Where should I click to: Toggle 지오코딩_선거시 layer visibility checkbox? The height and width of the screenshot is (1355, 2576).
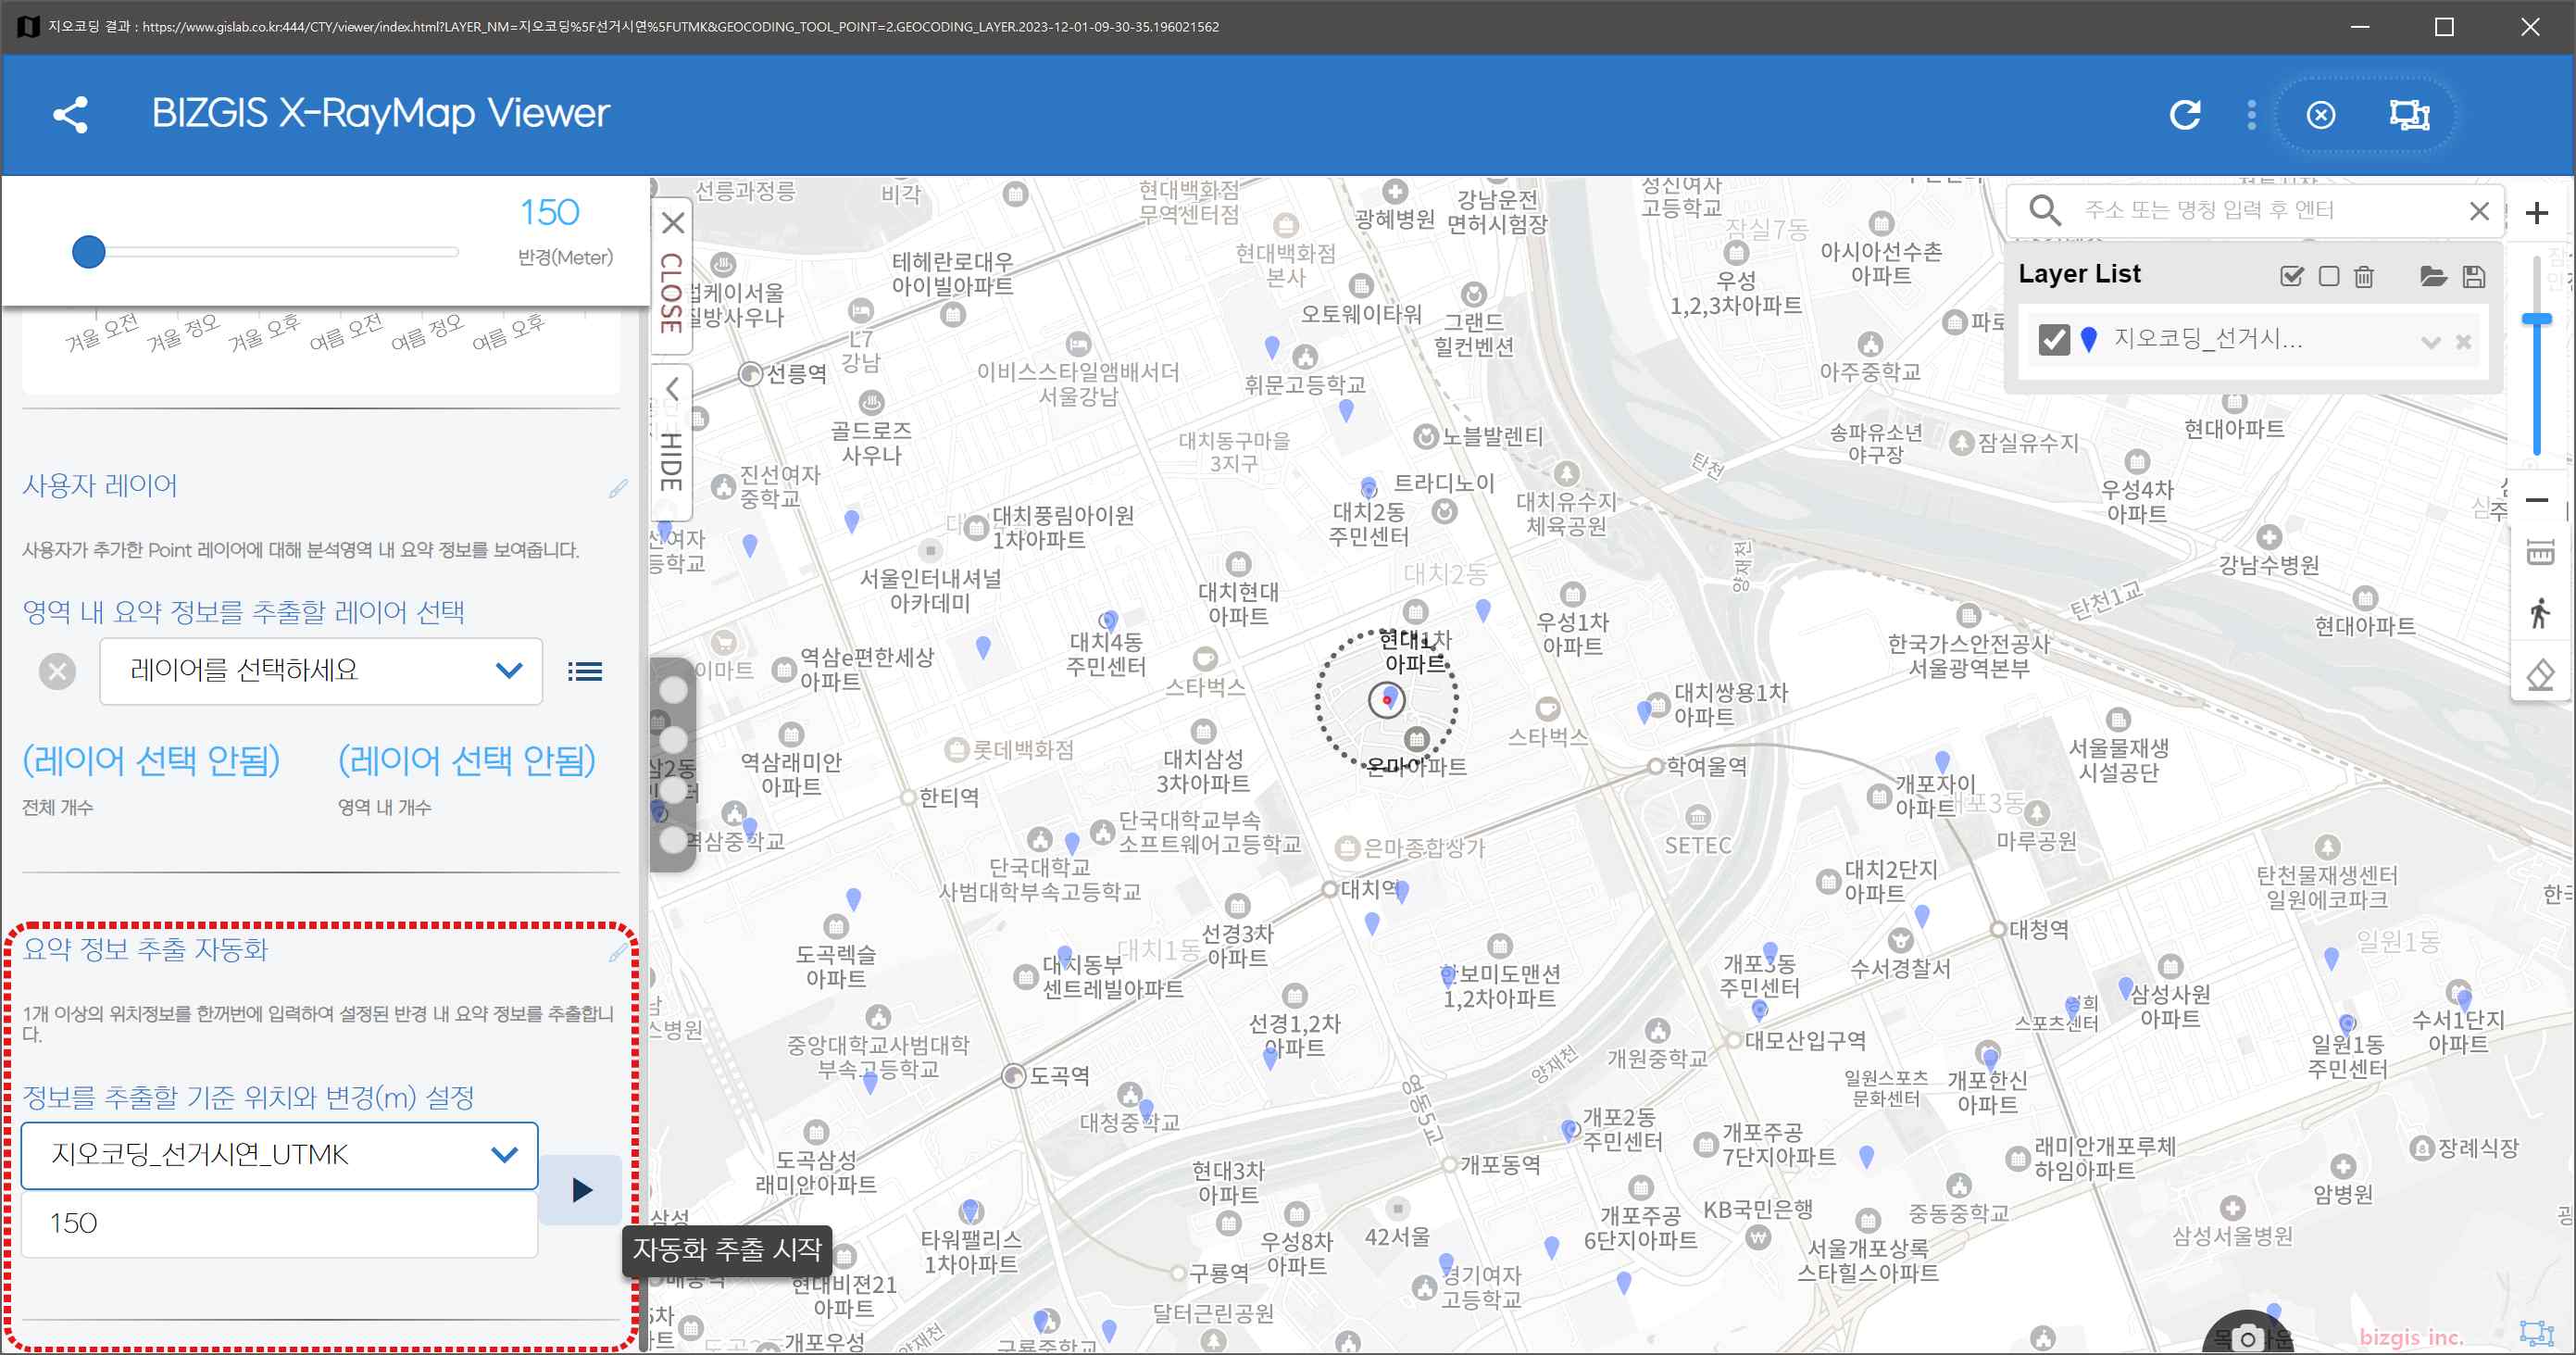(x=2054, y=340)
